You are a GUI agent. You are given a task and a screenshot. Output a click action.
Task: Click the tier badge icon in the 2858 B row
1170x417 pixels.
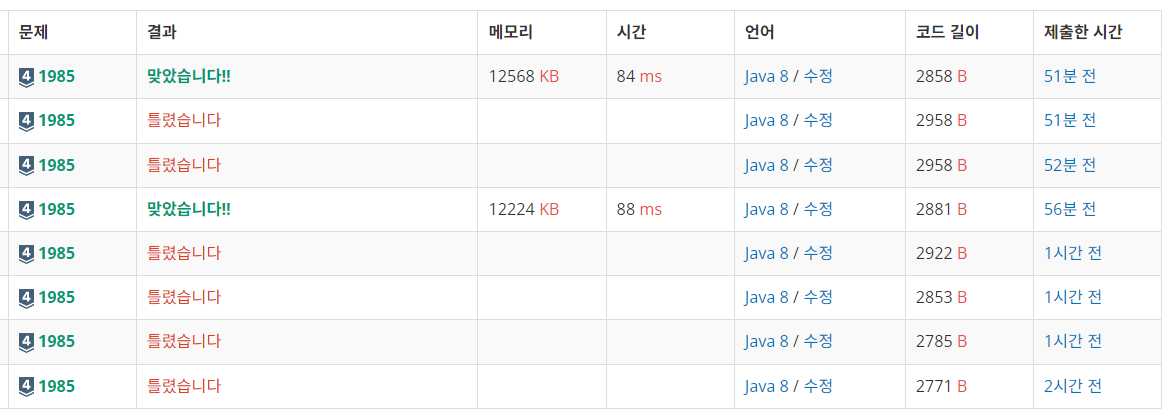[x=27, y=77]
